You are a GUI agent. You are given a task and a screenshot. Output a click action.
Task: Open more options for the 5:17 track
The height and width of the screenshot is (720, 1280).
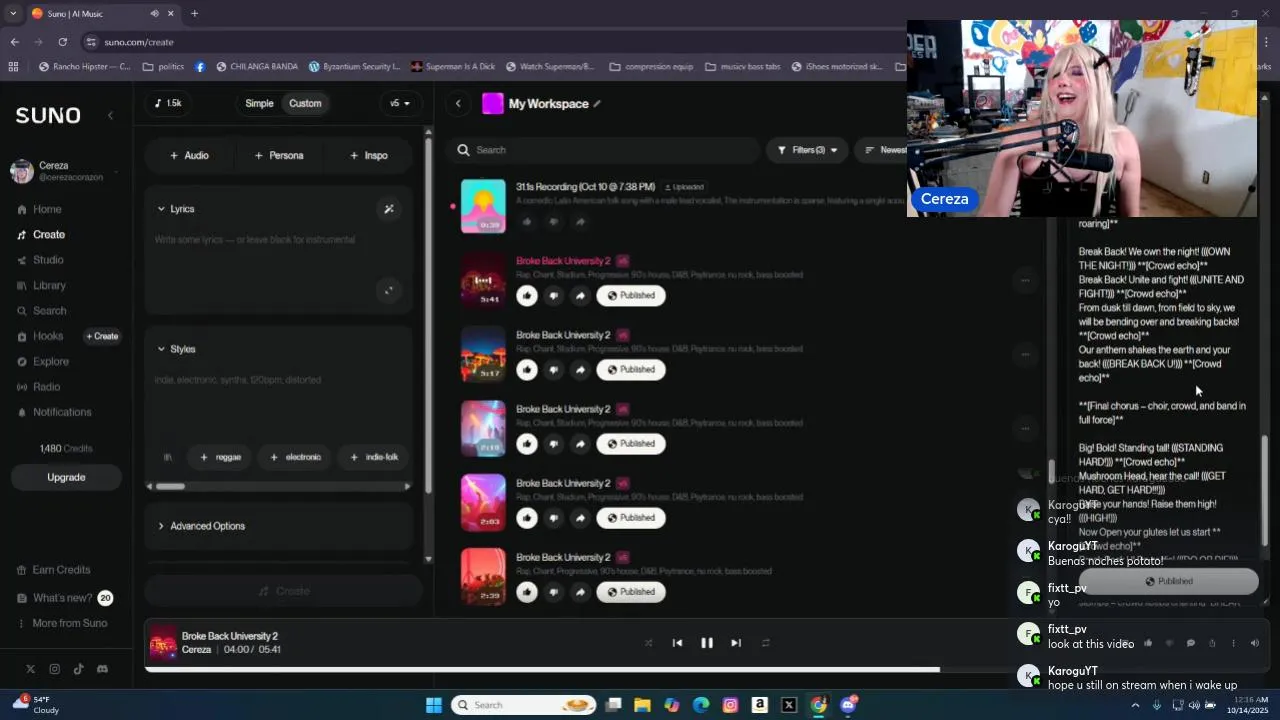tap(1025, 355)
